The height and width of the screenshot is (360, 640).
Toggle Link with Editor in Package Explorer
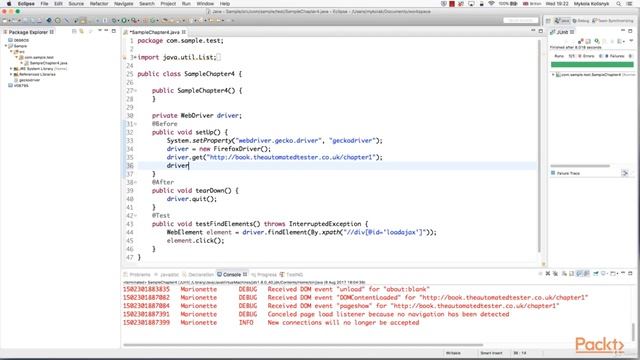pyautogui.click(x=82, y=31)
